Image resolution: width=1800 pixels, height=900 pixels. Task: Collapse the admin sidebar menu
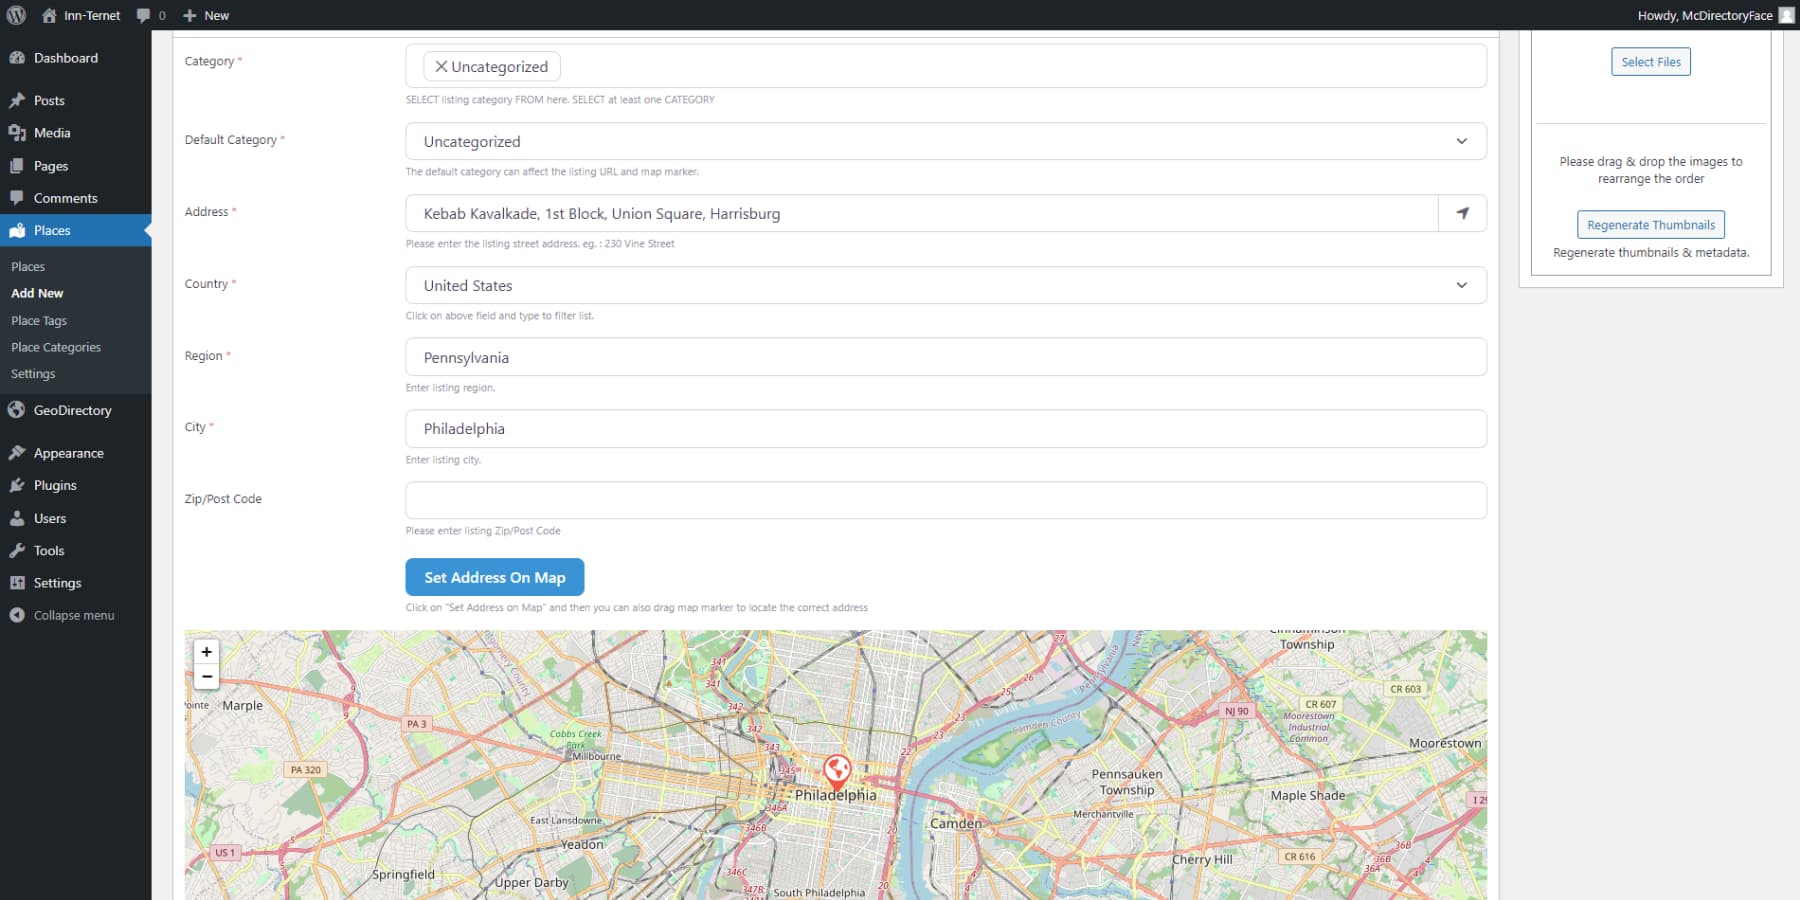point(71,615)
